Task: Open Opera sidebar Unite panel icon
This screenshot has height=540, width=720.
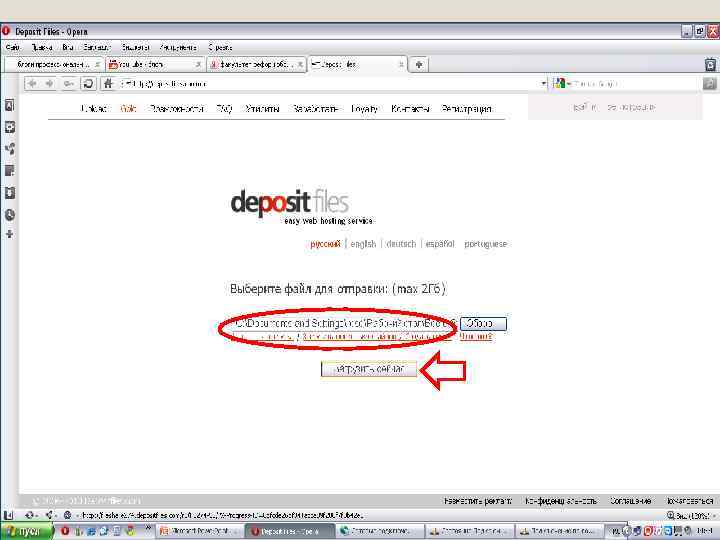Action: coord(10,149)
